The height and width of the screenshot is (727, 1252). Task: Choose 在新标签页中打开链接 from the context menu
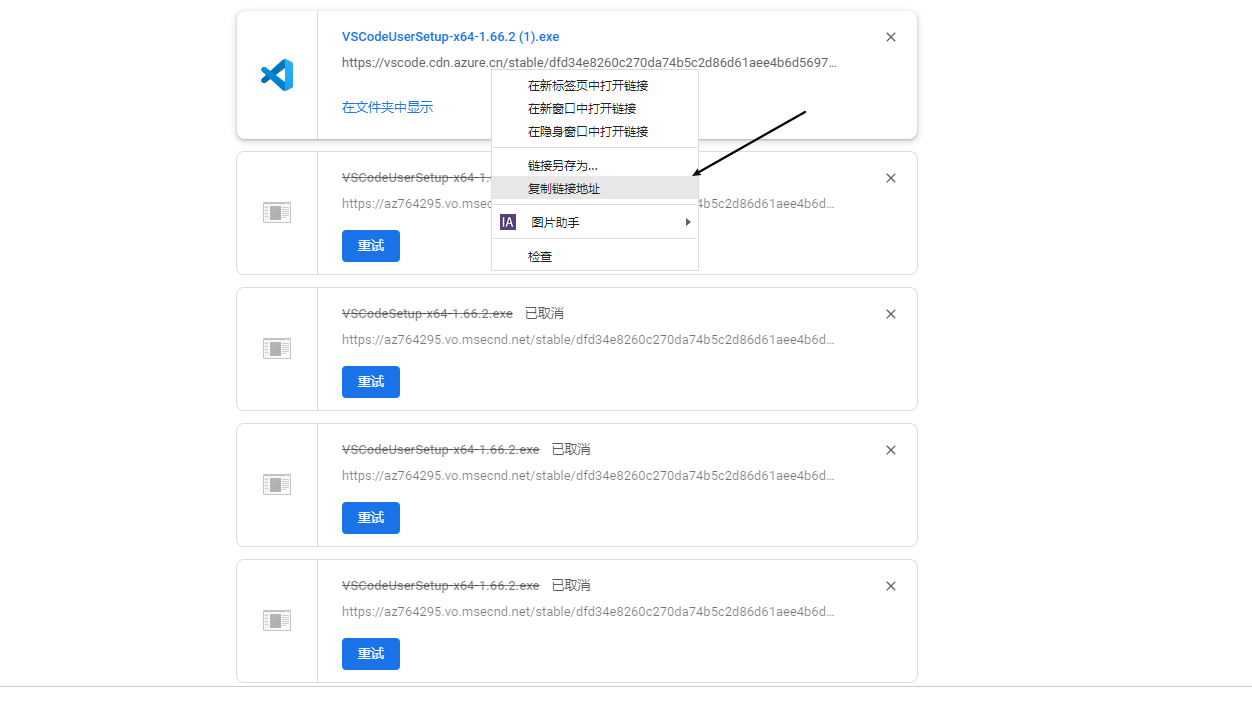(595, 85)
